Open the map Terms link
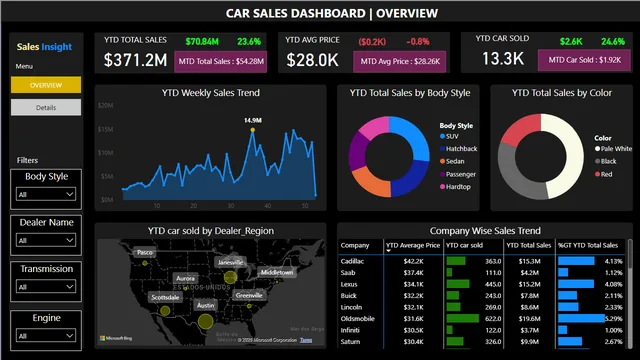640x360 pixels. [x=306, y=340]
